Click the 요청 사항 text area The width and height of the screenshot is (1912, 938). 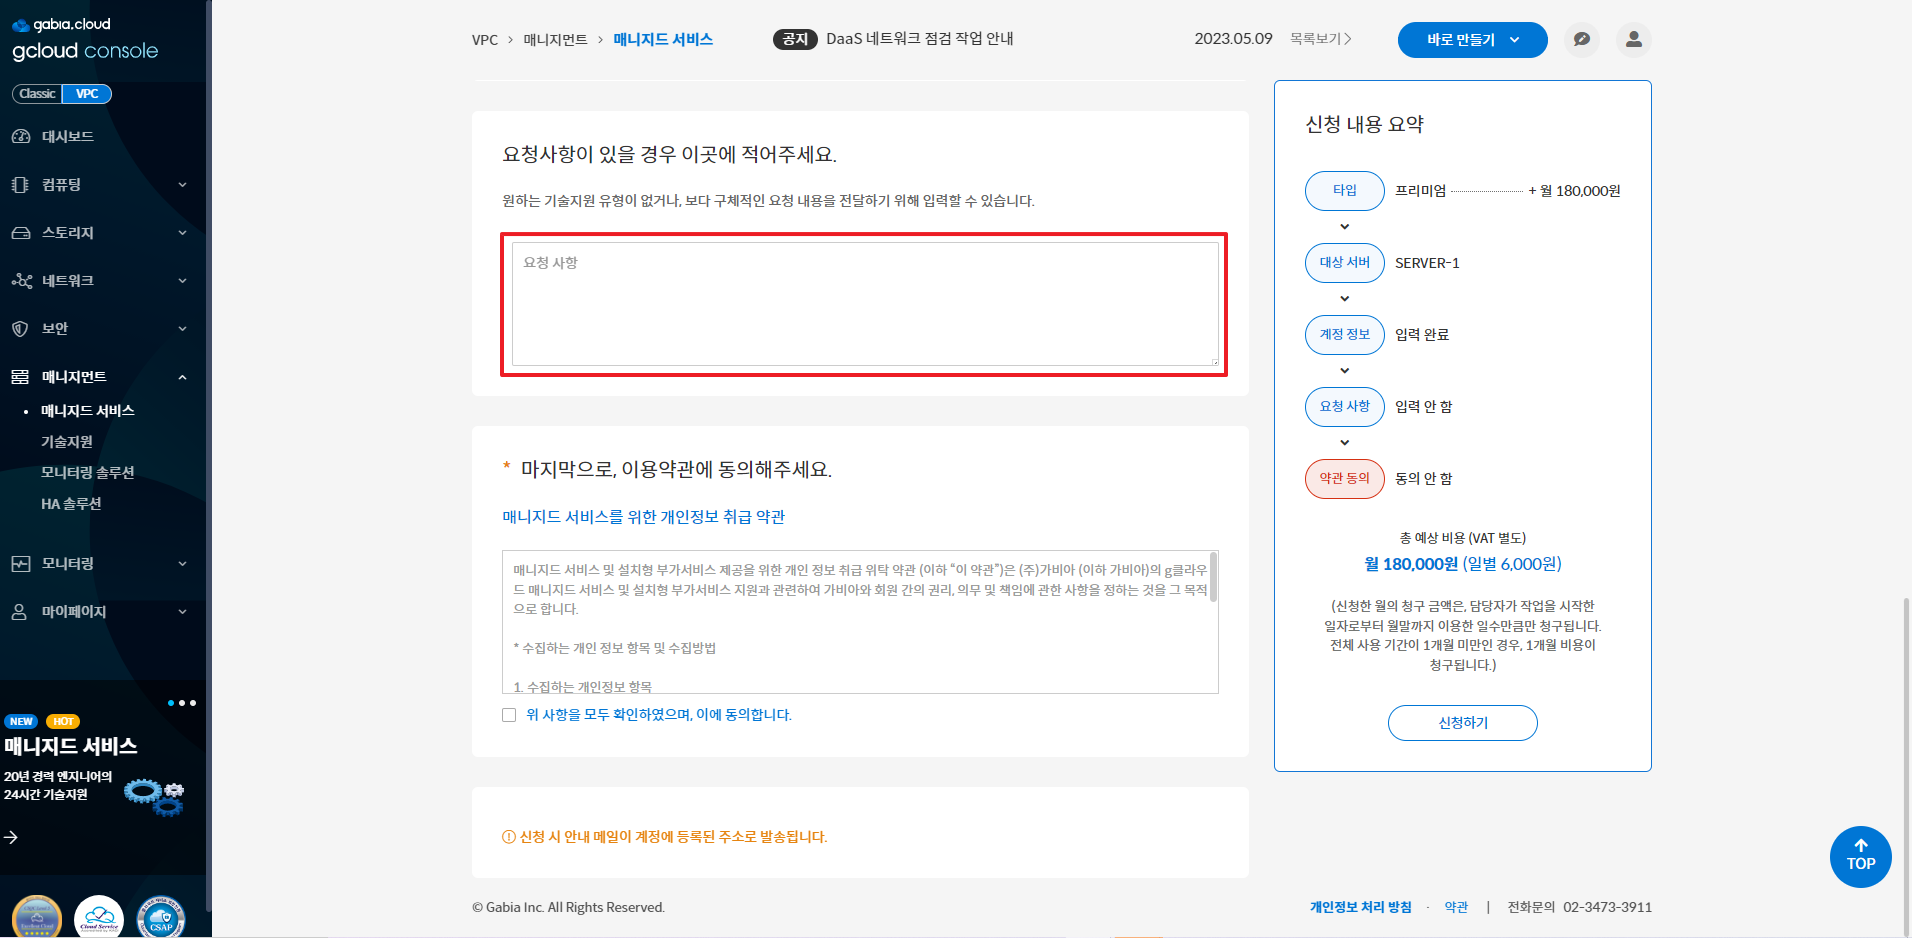click(x=865, y=304)
